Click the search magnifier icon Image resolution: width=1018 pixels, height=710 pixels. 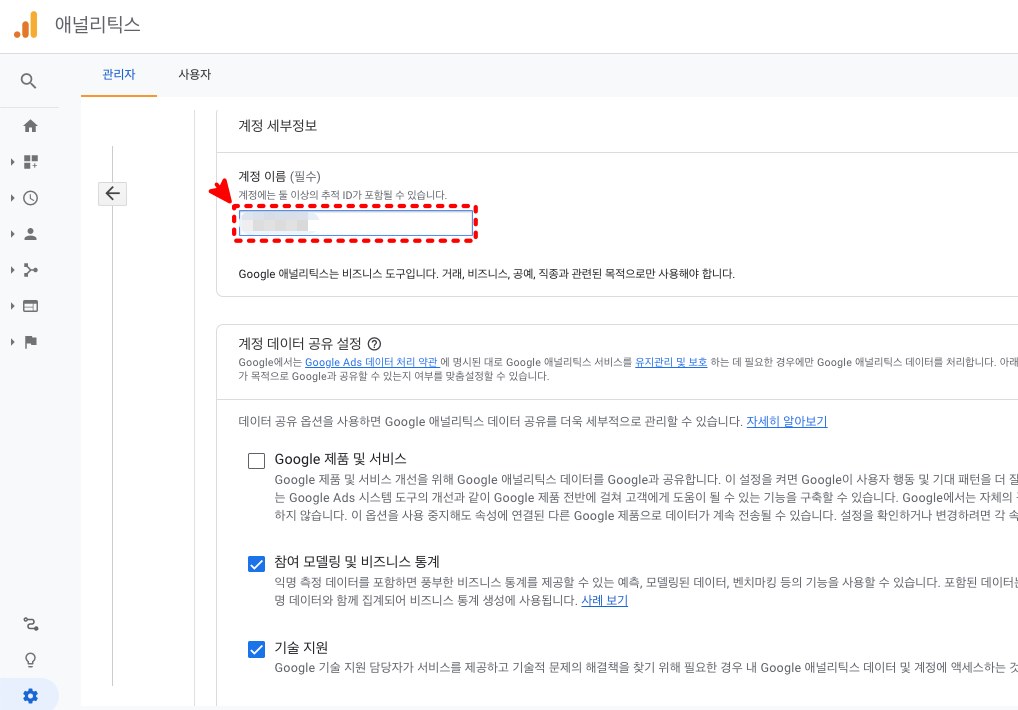click(30, 80)
